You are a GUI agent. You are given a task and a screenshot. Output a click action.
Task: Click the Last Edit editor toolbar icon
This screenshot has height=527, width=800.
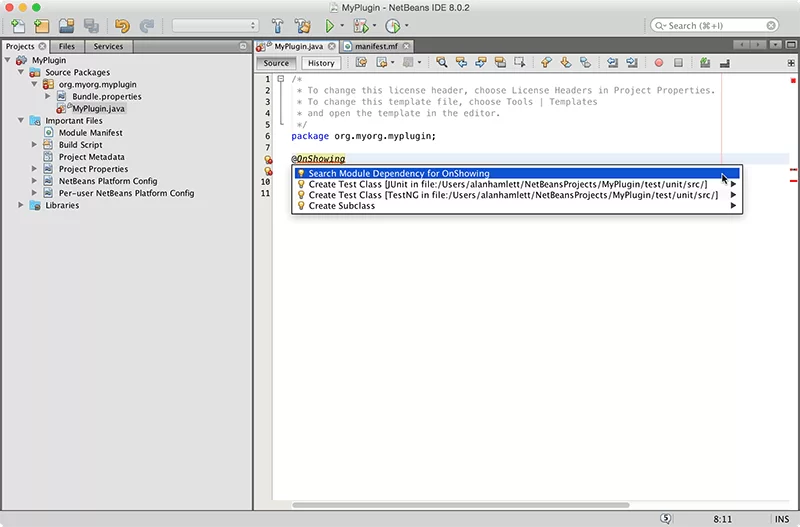click(361, 63)
